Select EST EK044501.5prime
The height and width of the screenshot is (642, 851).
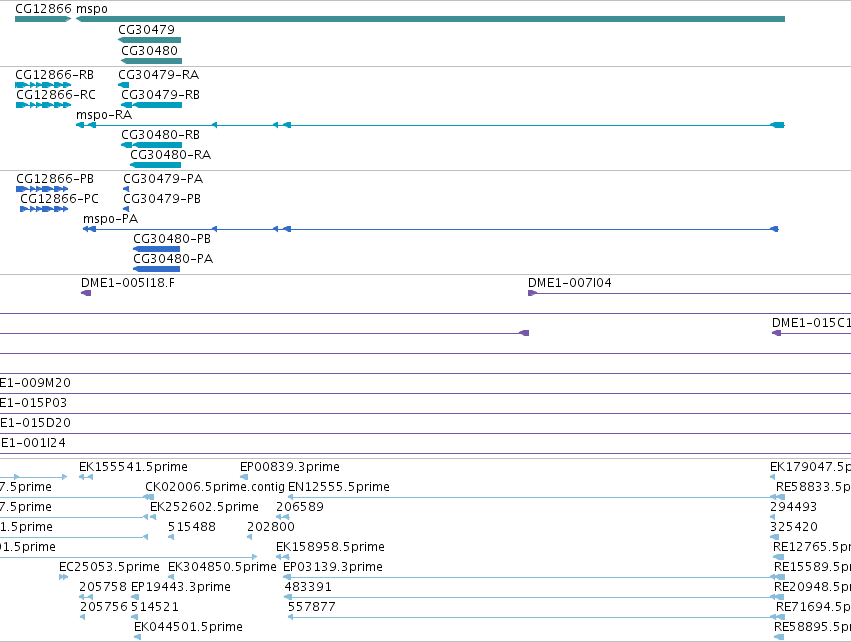[137, 637]
